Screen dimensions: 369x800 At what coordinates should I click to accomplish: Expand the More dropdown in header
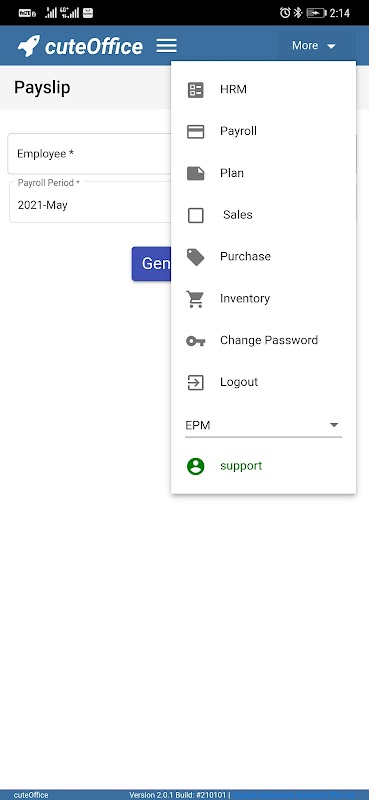[314, 46]
